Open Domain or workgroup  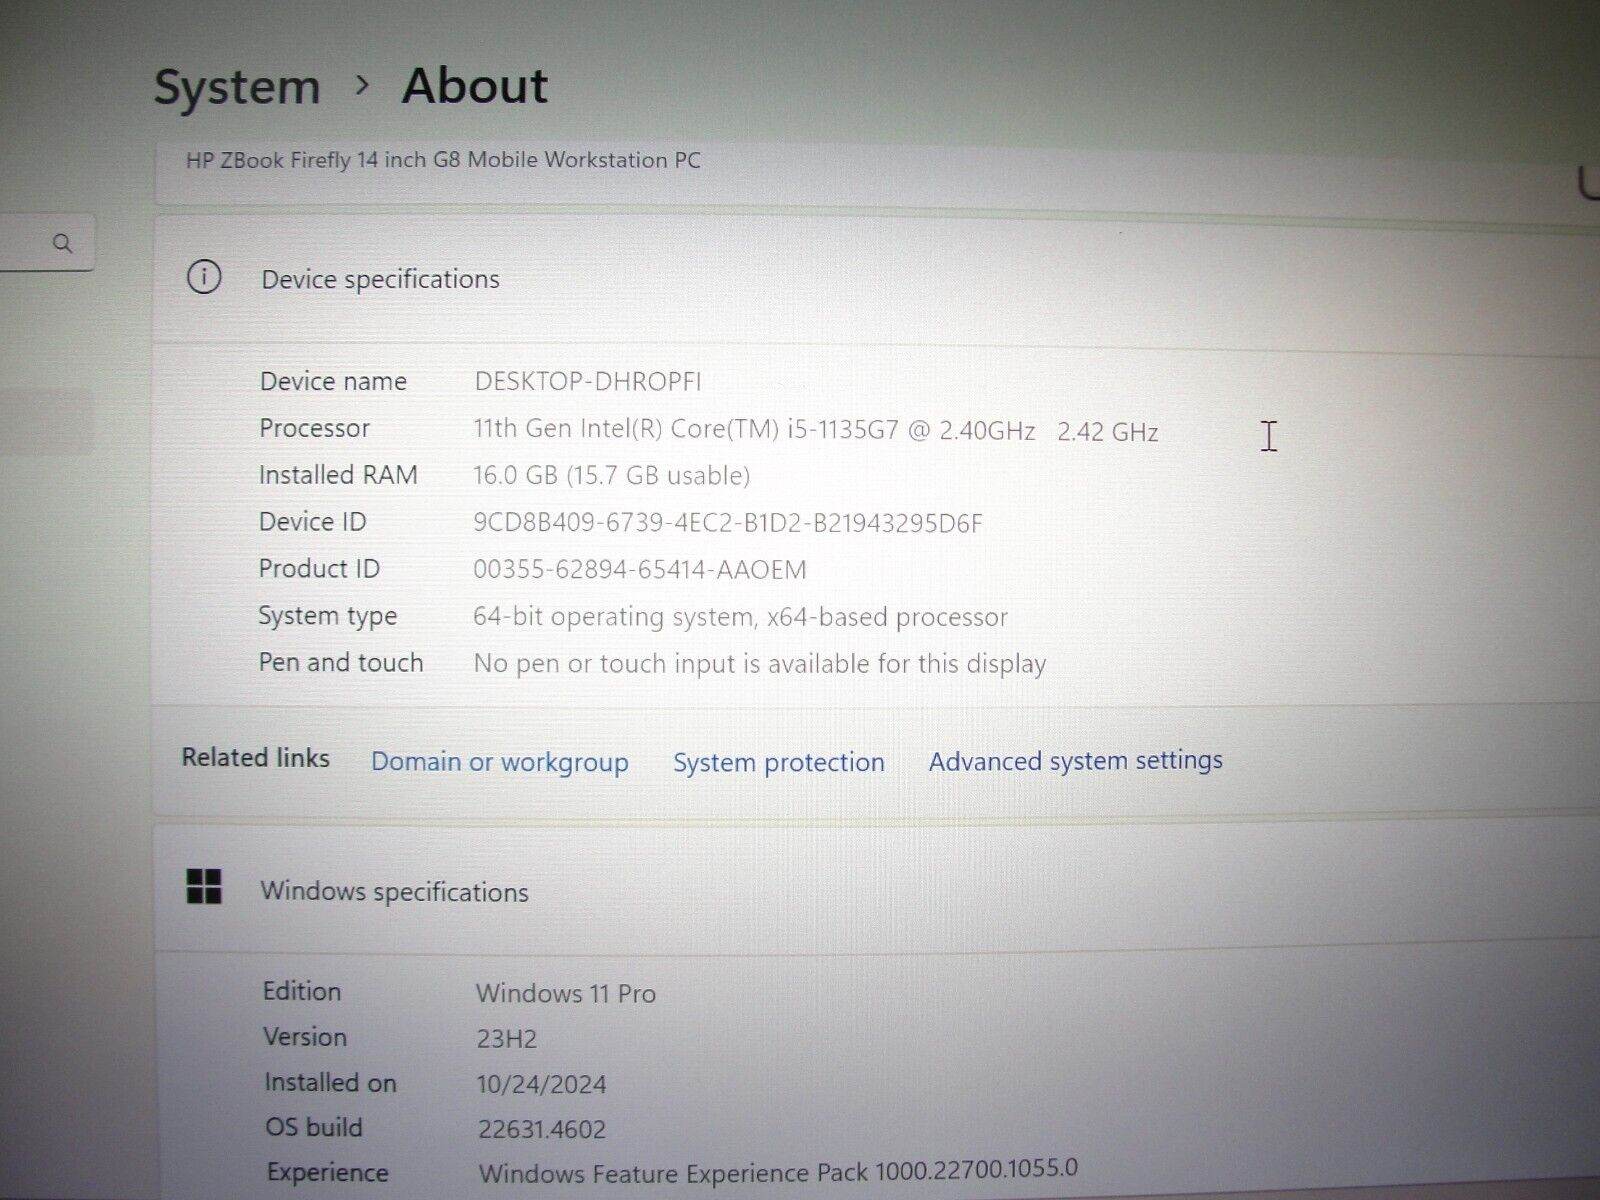(x=500, y=761)
